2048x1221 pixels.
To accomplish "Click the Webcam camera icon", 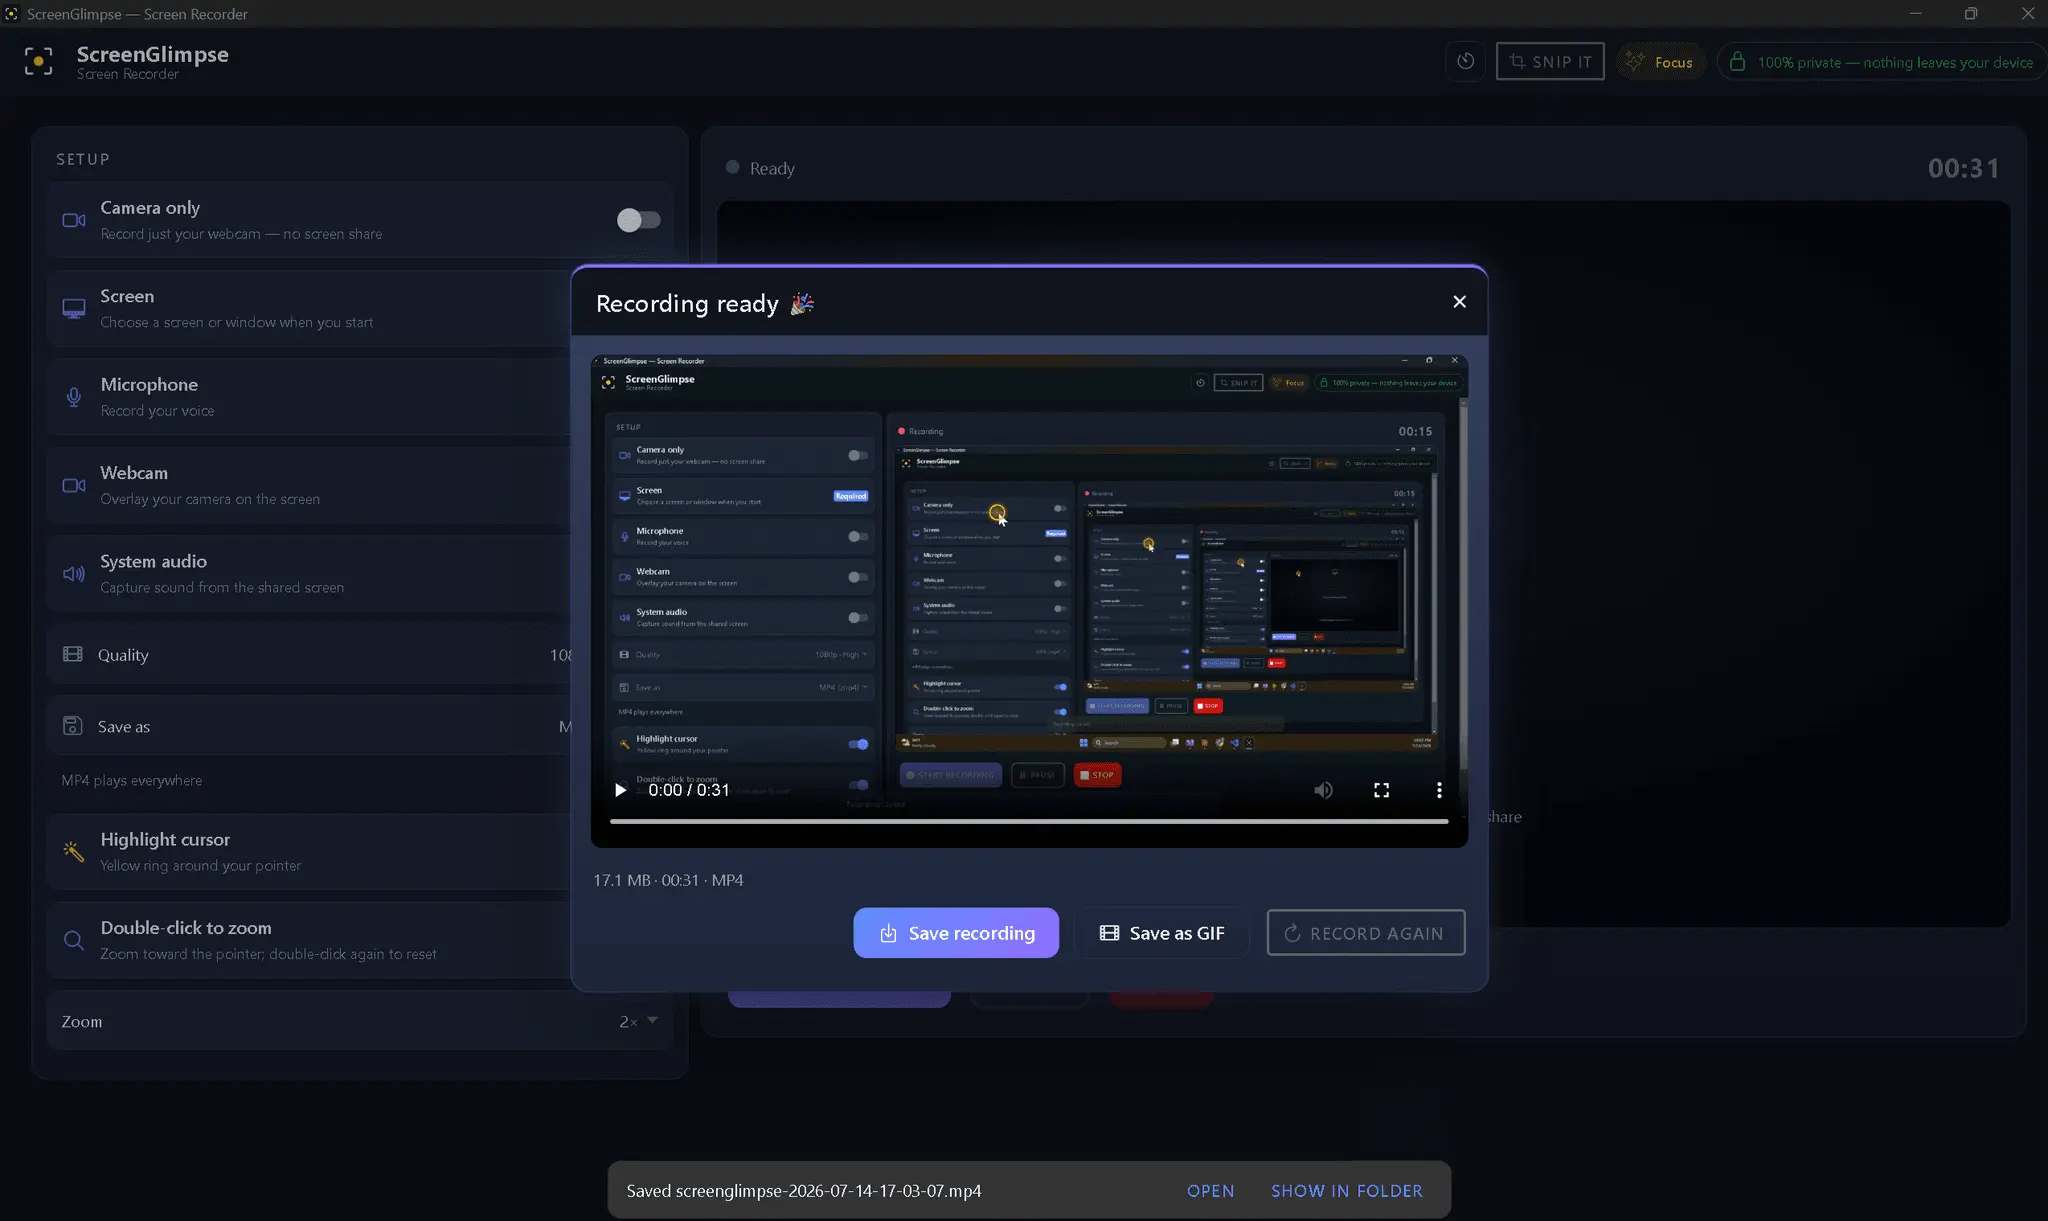I will [74, 485].
